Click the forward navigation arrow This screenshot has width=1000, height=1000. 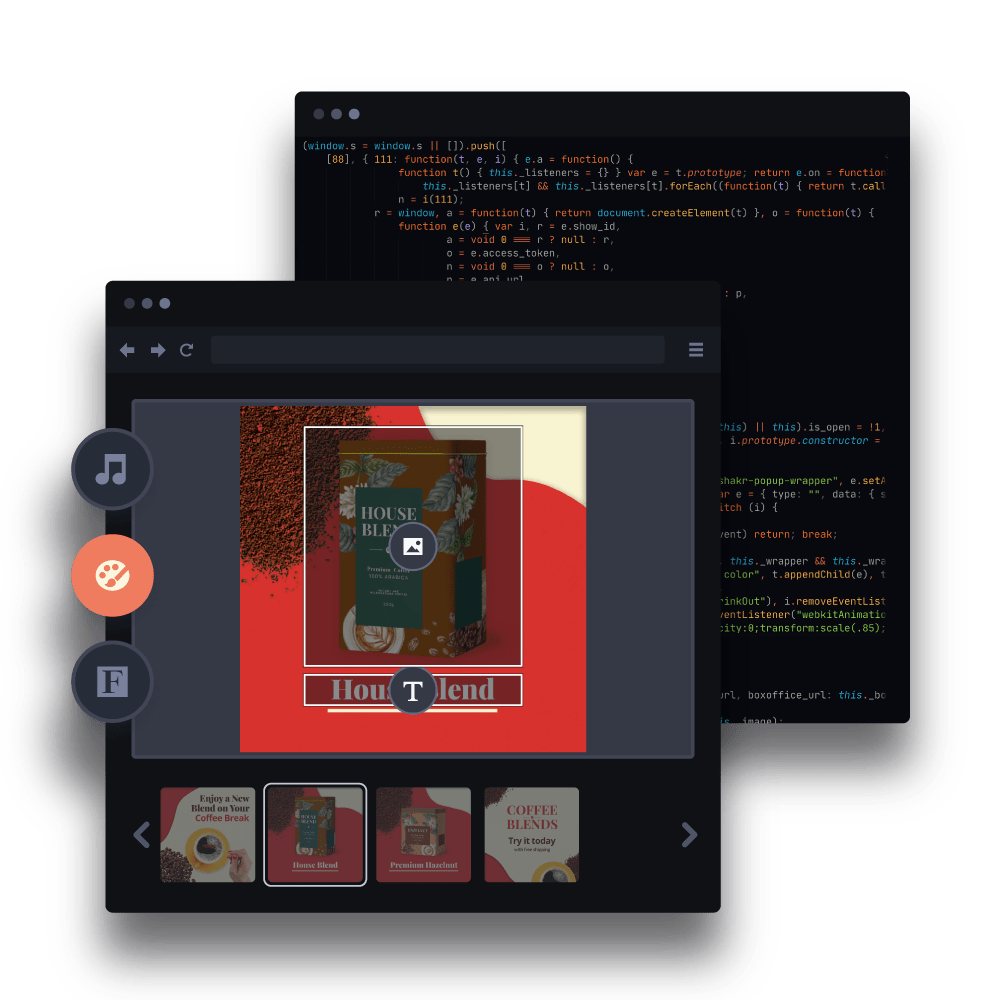[x=157, y=350]
